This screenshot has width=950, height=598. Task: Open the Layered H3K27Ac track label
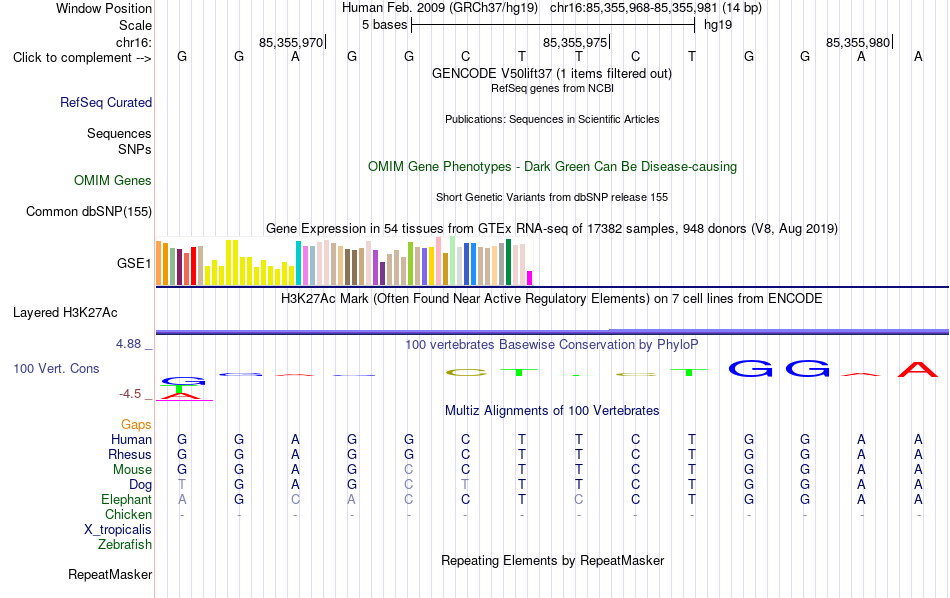point(65,313)
